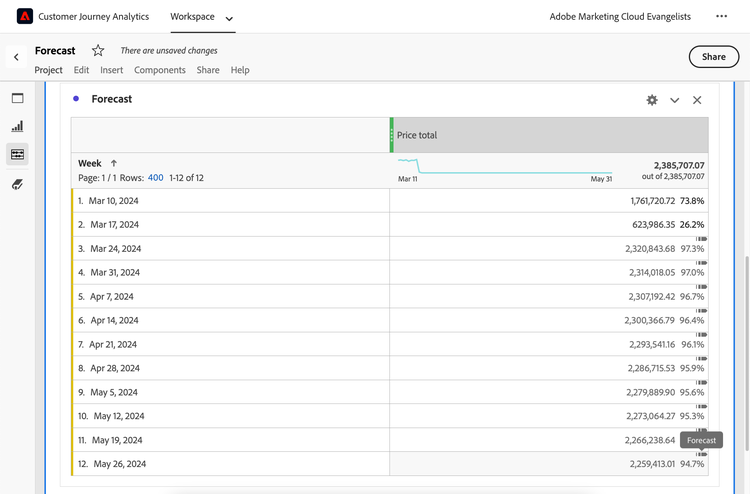Click the Adobe logo icon

pyautogui.click(x=25, y=16)
